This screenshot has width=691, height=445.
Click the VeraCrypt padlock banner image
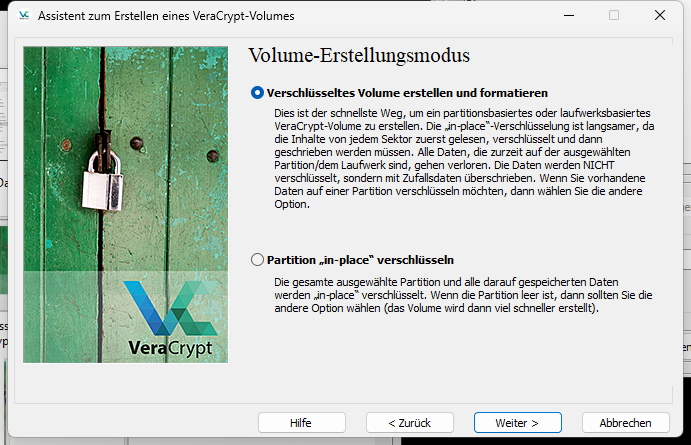tap(126, 204)
